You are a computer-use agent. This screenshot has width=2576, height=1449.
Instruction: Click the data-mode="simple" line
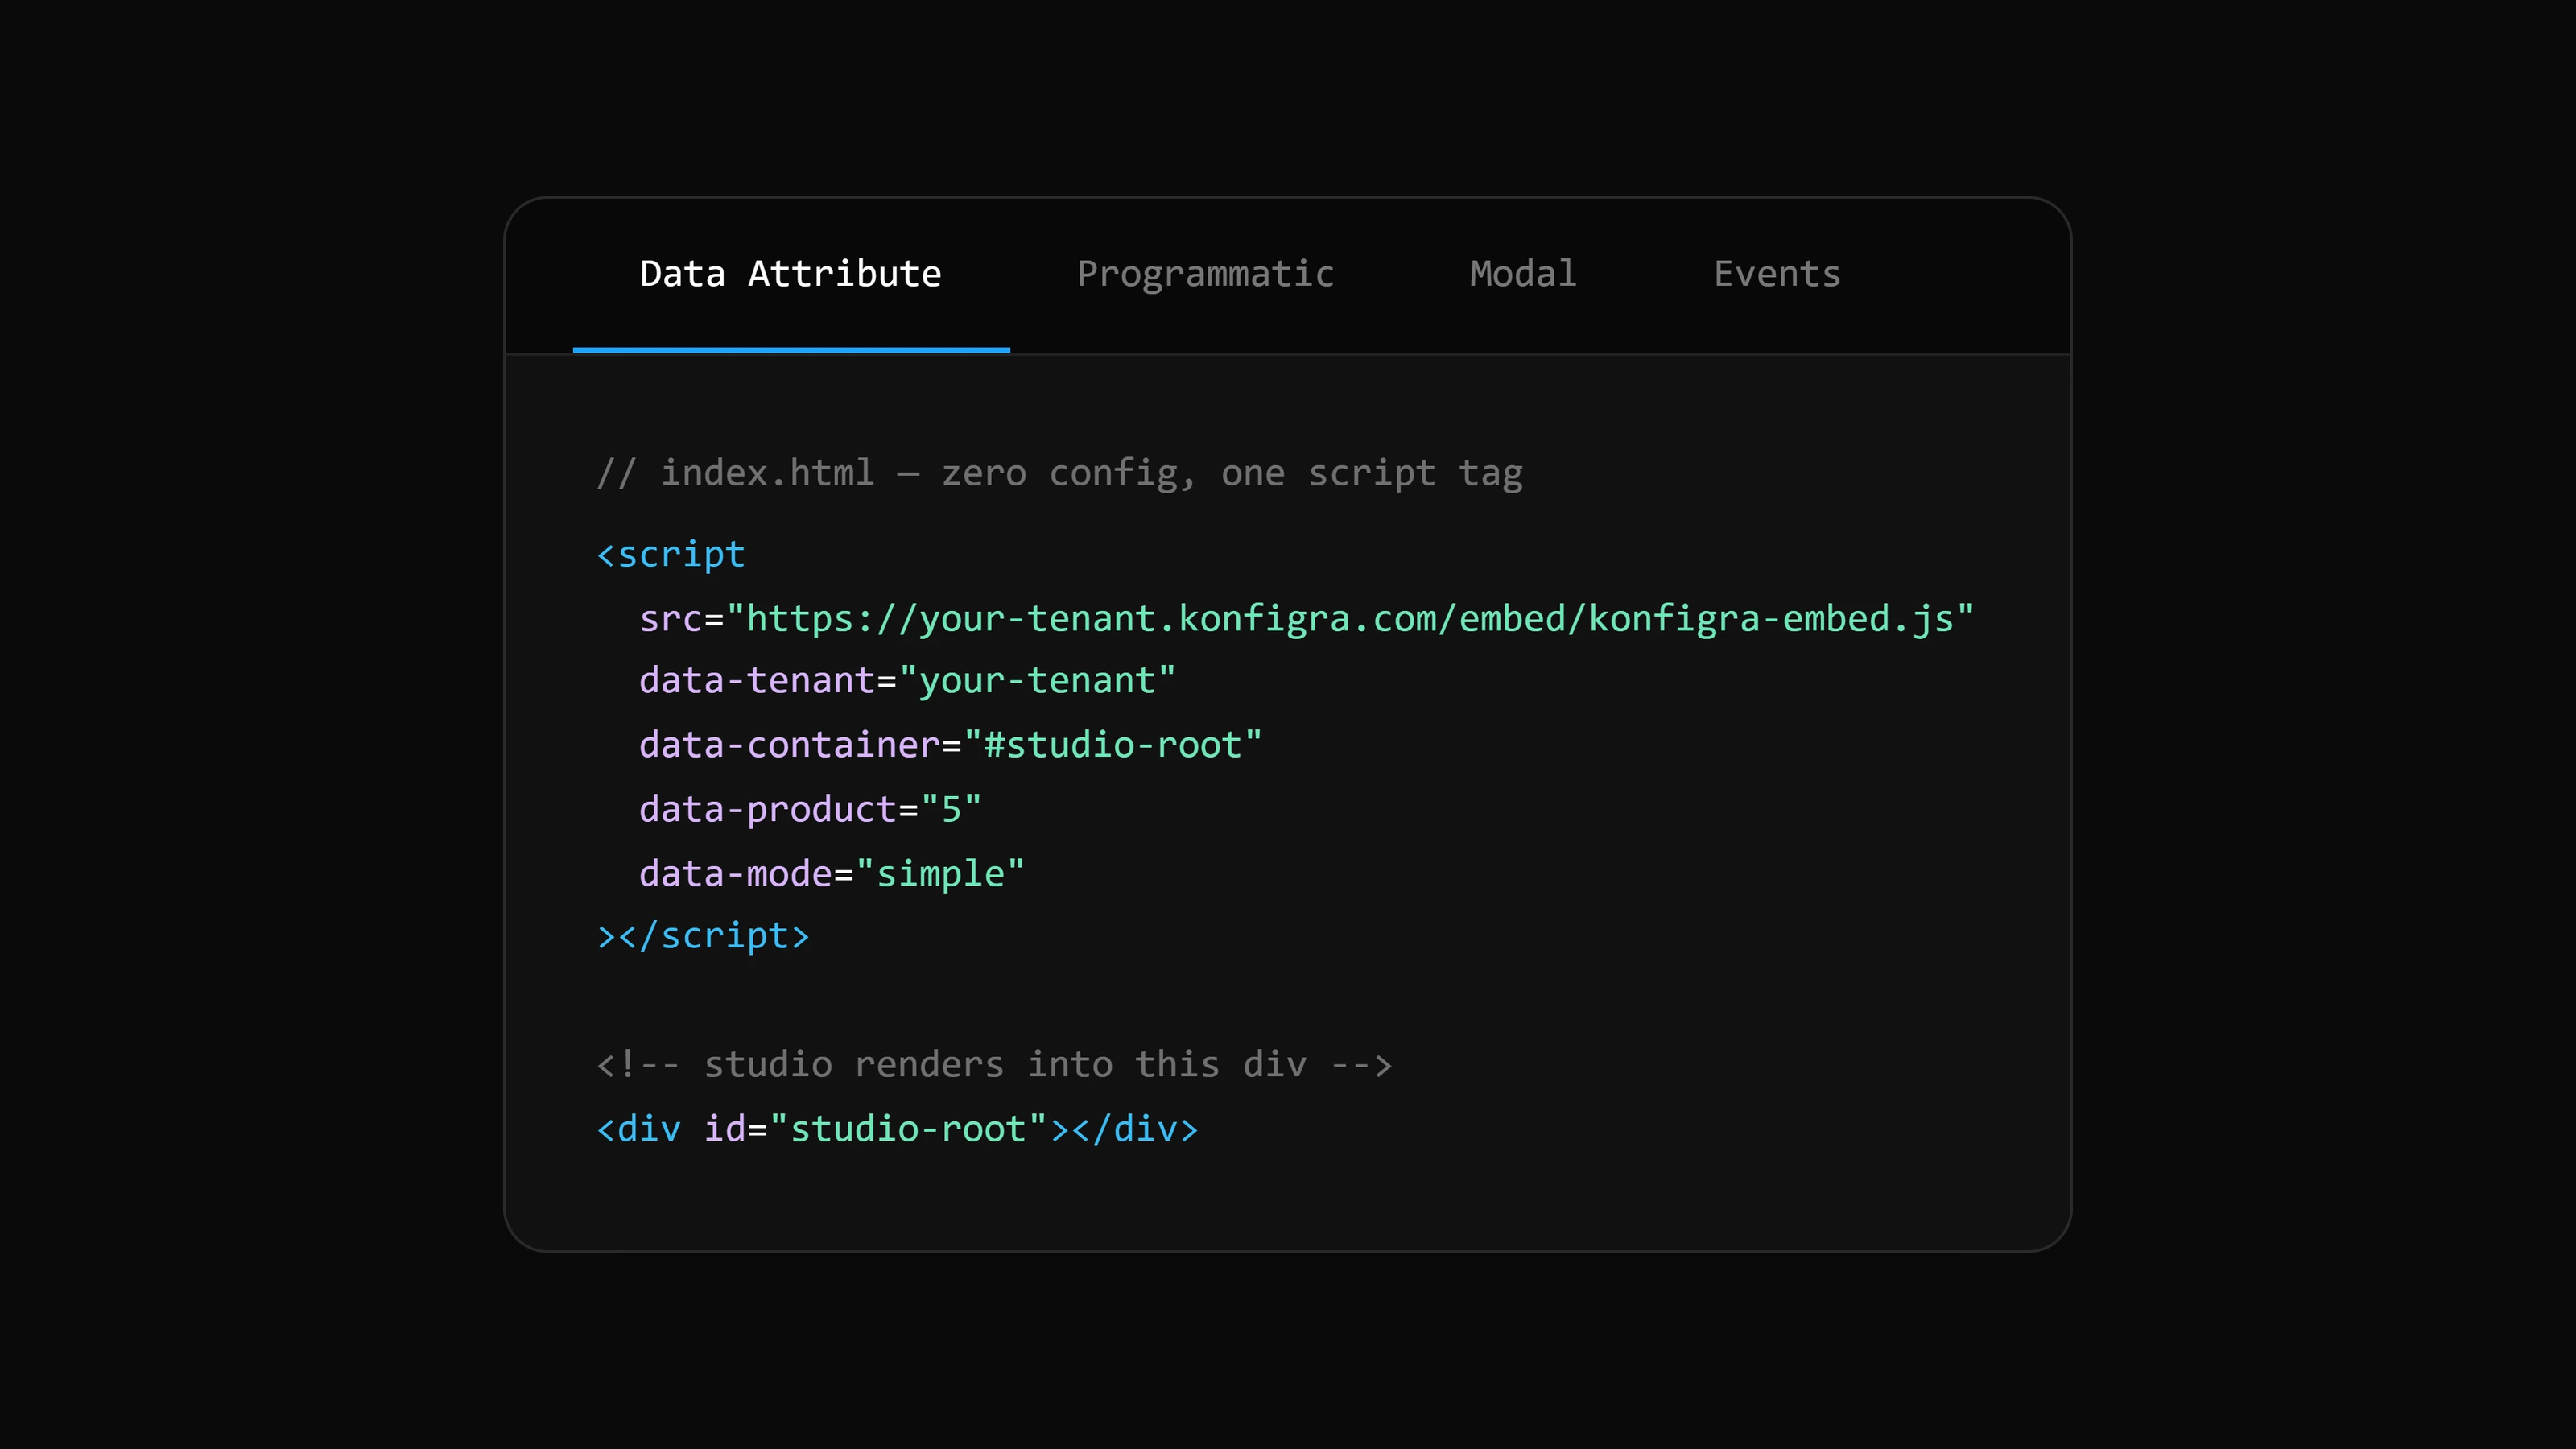click(x=832, y=874)
